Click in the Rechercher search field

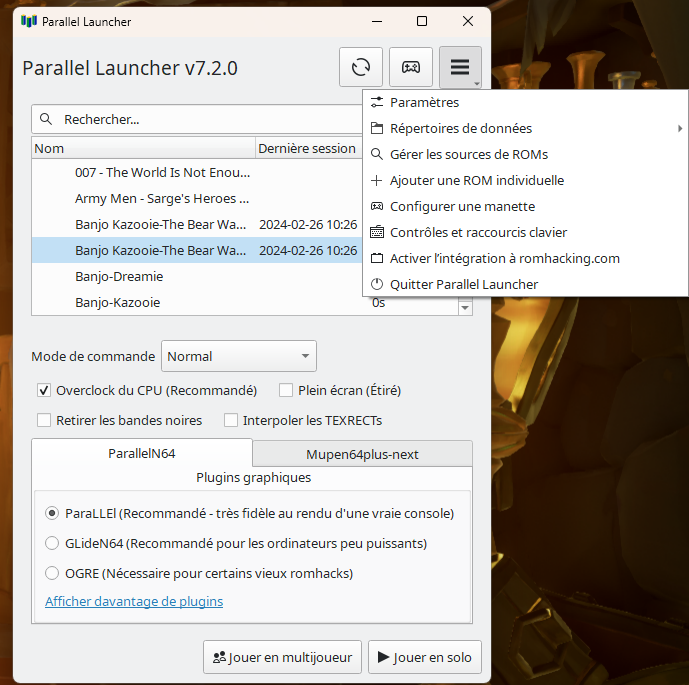coord(200,119)
